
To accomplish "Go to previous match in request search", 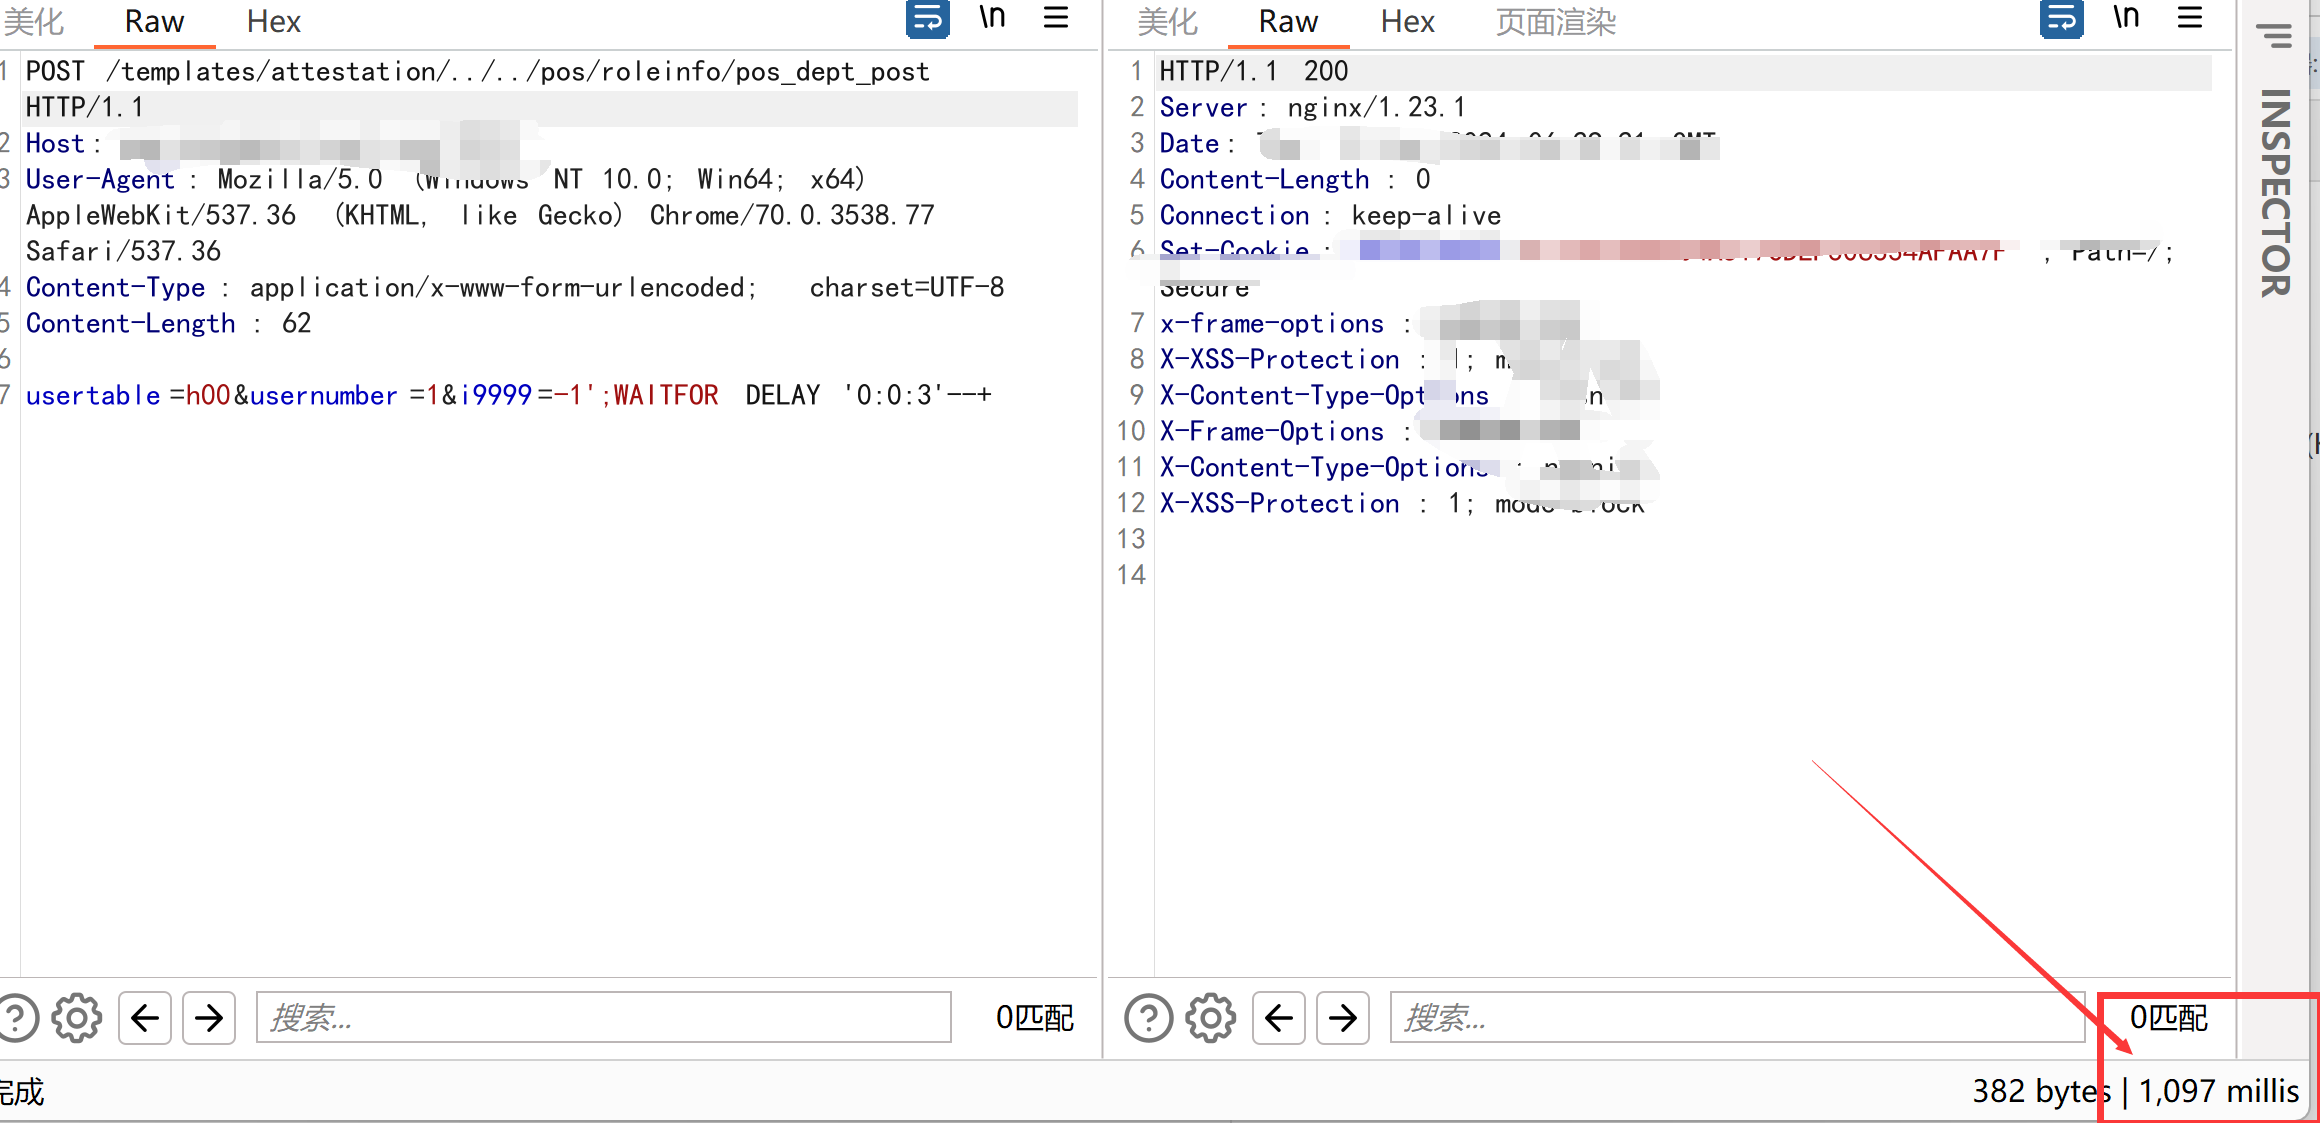I will 145,1018.
